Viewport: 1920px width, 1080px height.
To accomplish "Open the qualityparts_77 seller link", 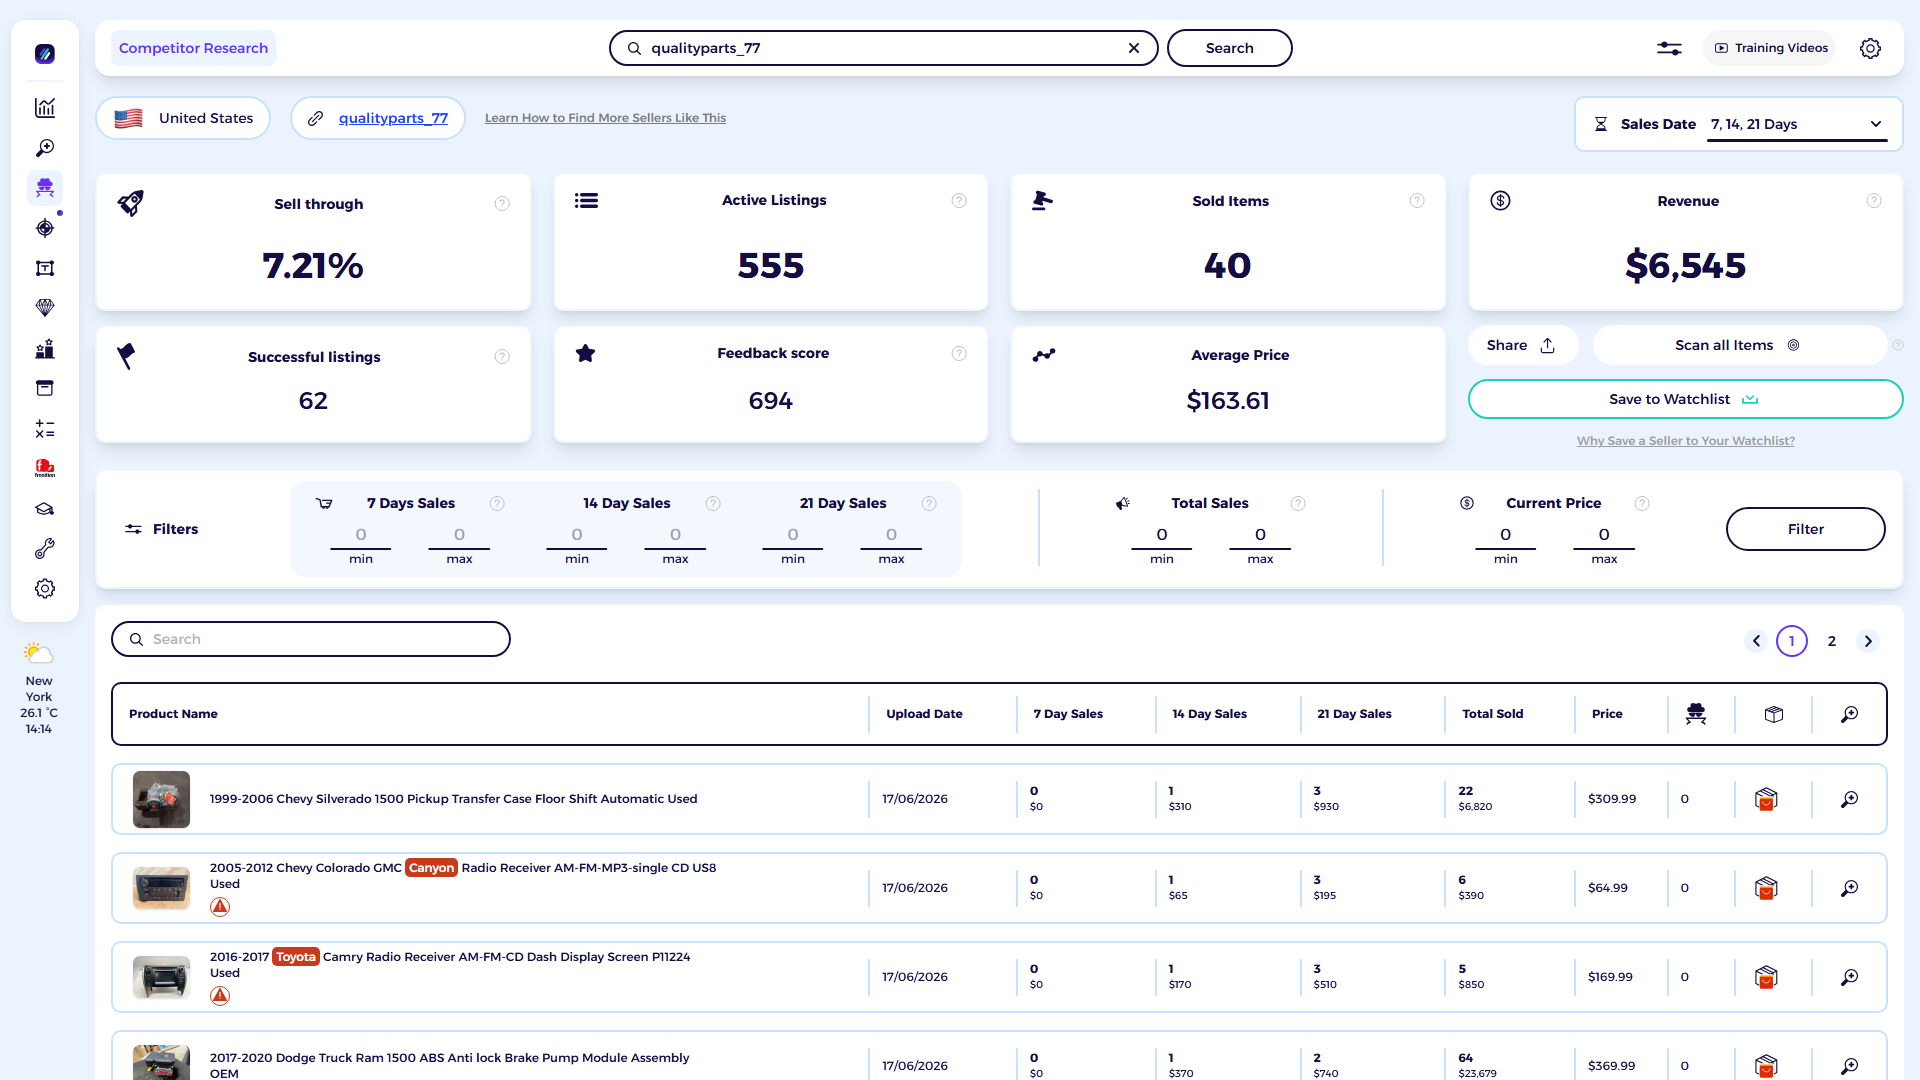I will tap(393, 118).
